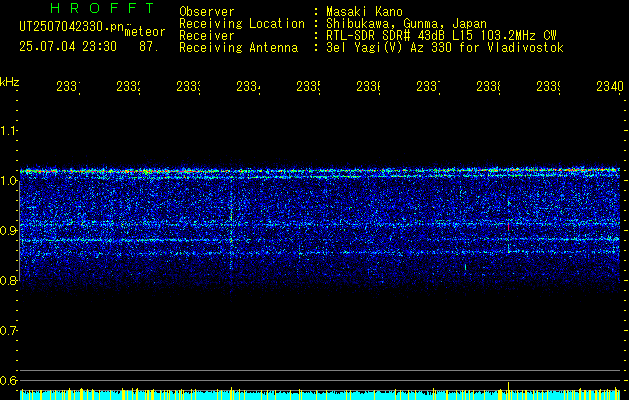The height and width of the screenshot is (400, 629).
Task: Click the 0.7 frequency axis label
Action: coord(8,331)
